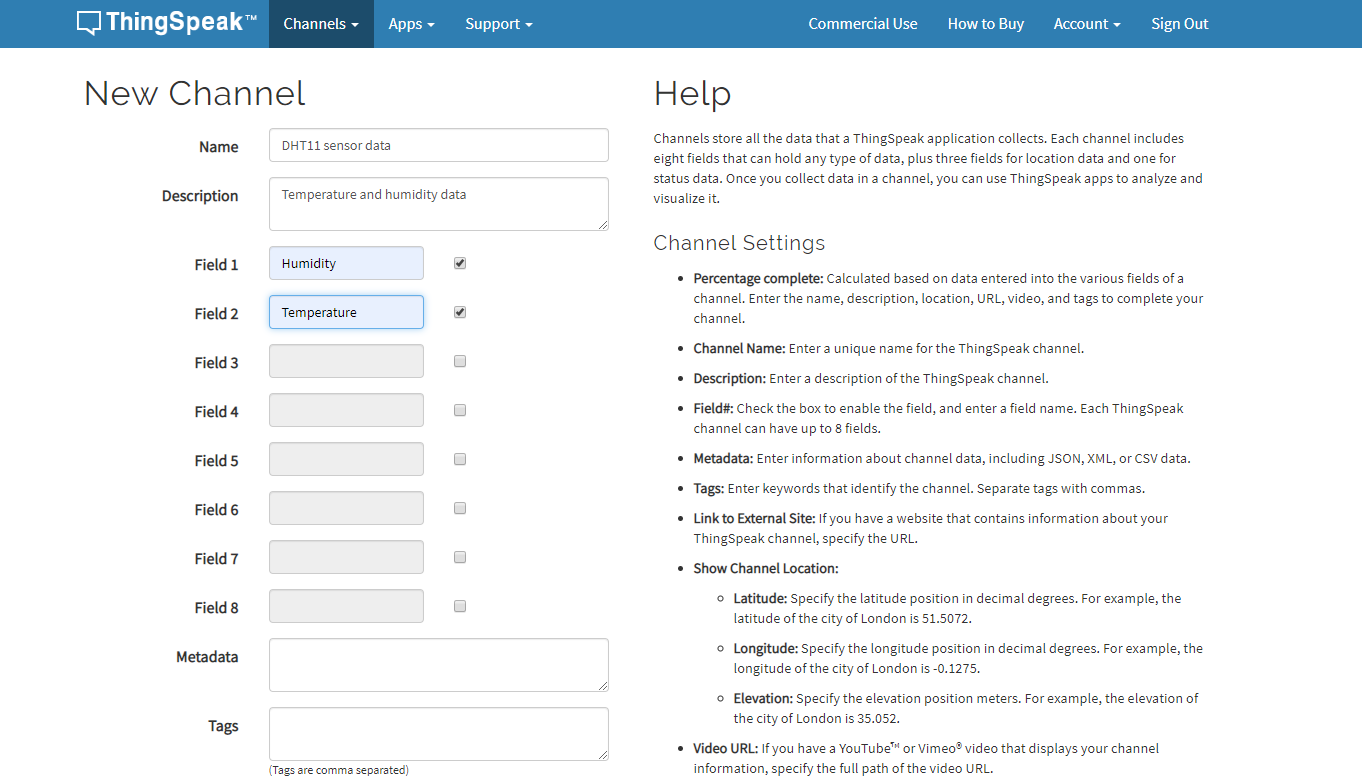Enable the Field 8 checkbox
Viewport: 1362px width, 778px height.
(x=460, y=606)
